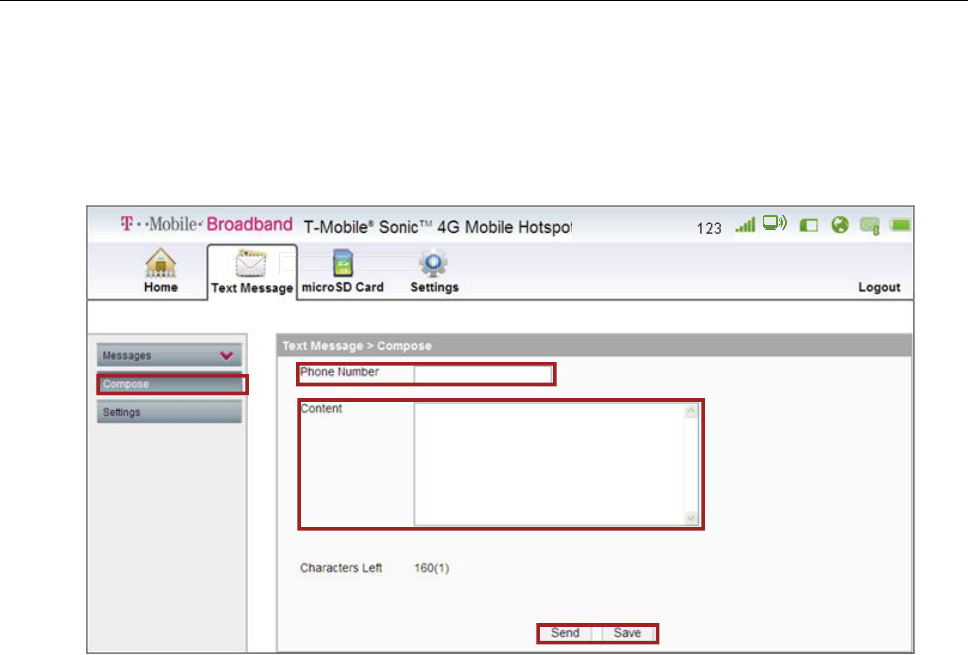This screenshot has height=655, width=968.
Task: Click the Content scrollbar up arrow
Action: (691, 411)
